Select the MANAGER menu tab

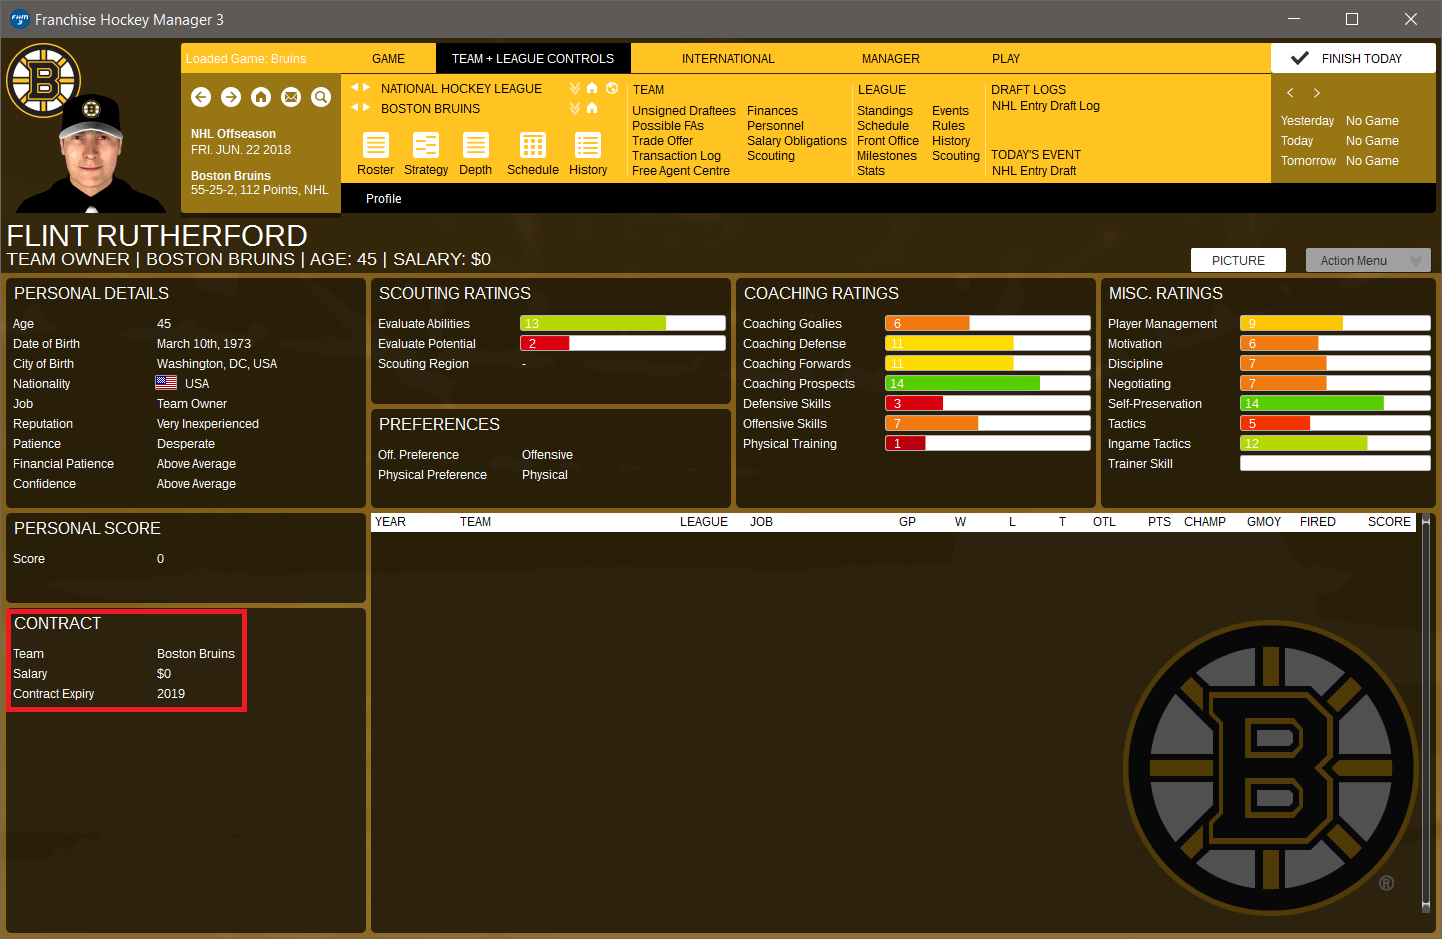890,59
